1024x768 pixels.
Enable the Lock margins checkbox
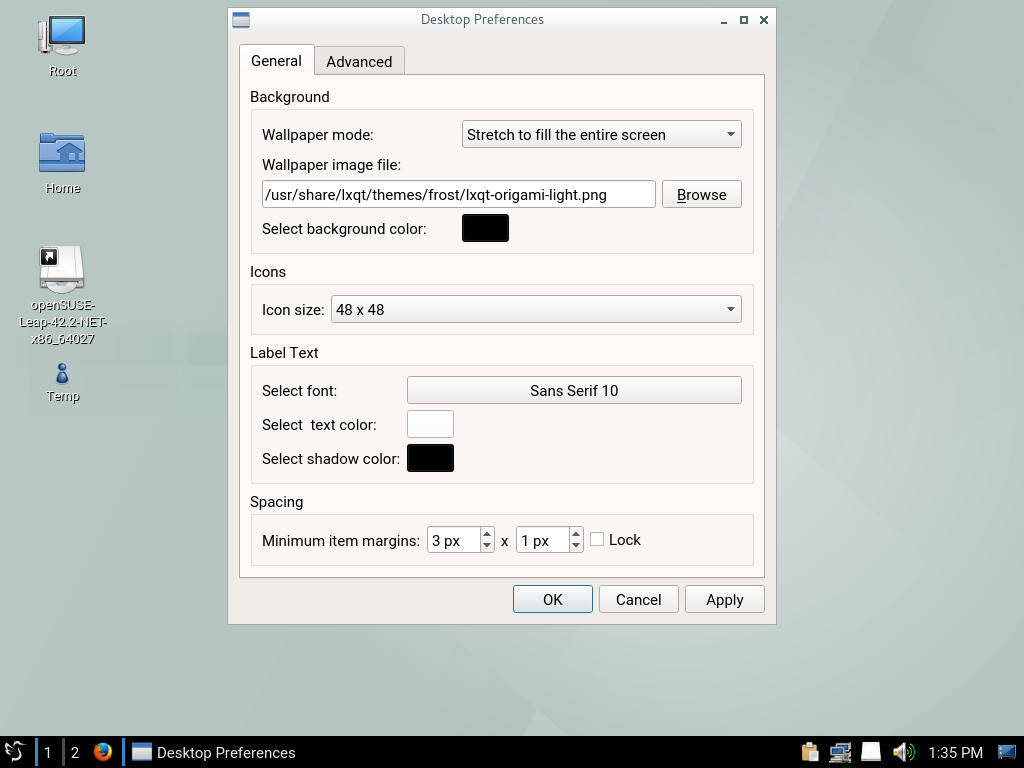(x=597, y=540)
